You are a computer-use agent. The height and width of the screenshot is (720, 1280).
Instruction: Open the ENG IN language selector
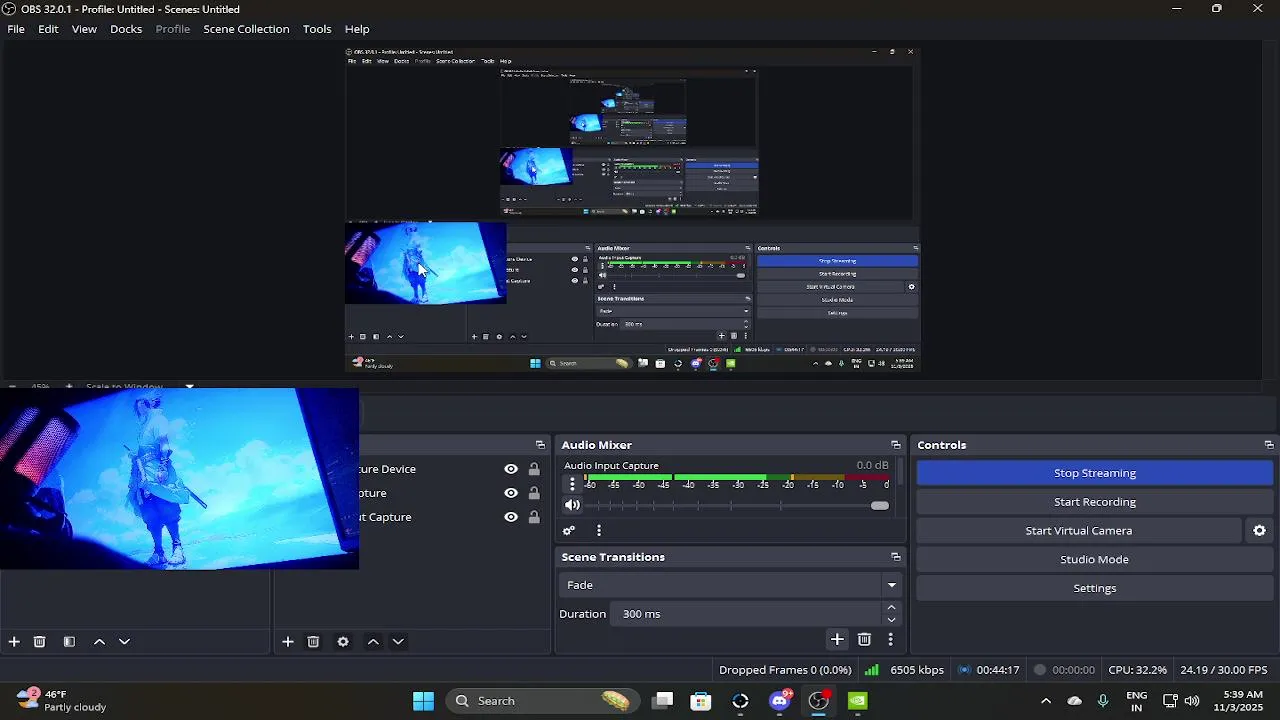pyautogui.click(x=1137, y=701)
